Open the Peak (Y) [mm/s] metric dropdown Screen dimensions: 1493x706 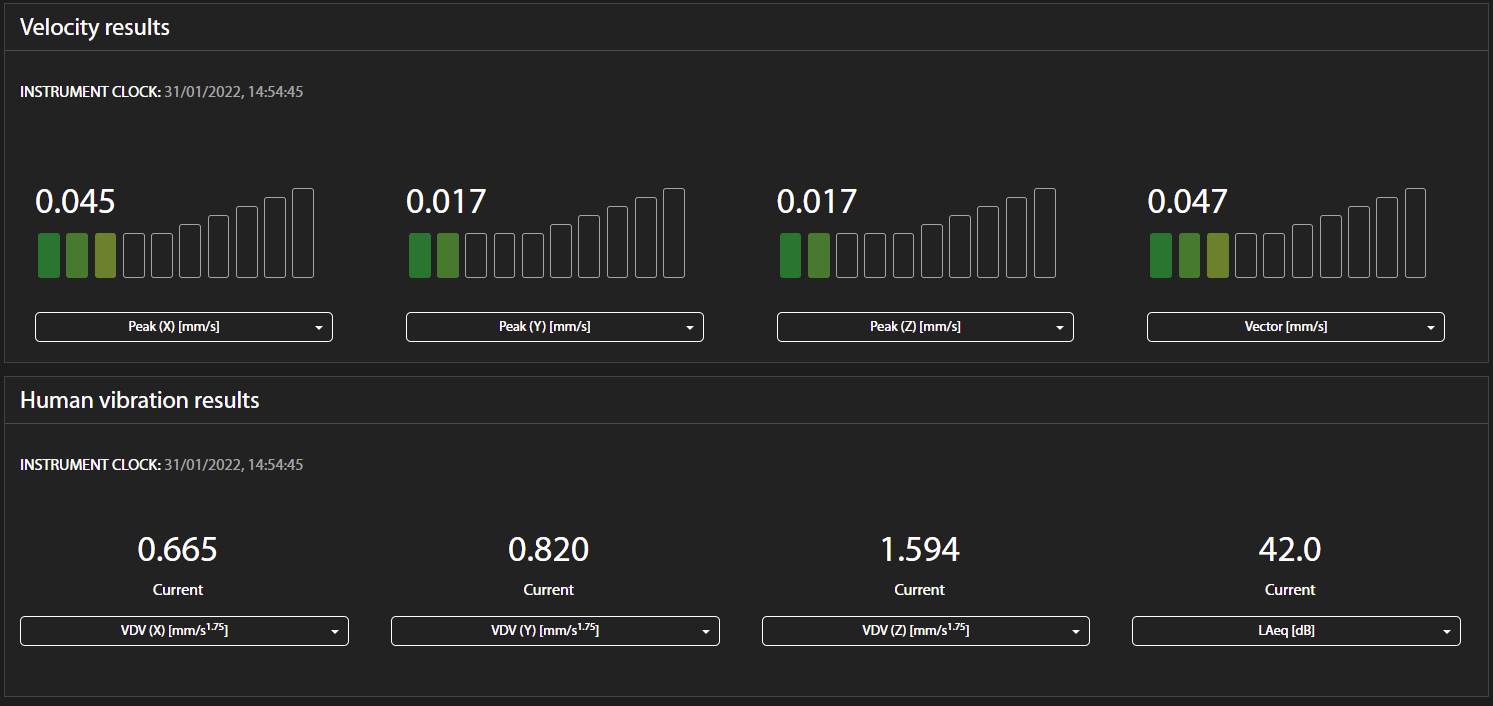[x=554, y=326]
